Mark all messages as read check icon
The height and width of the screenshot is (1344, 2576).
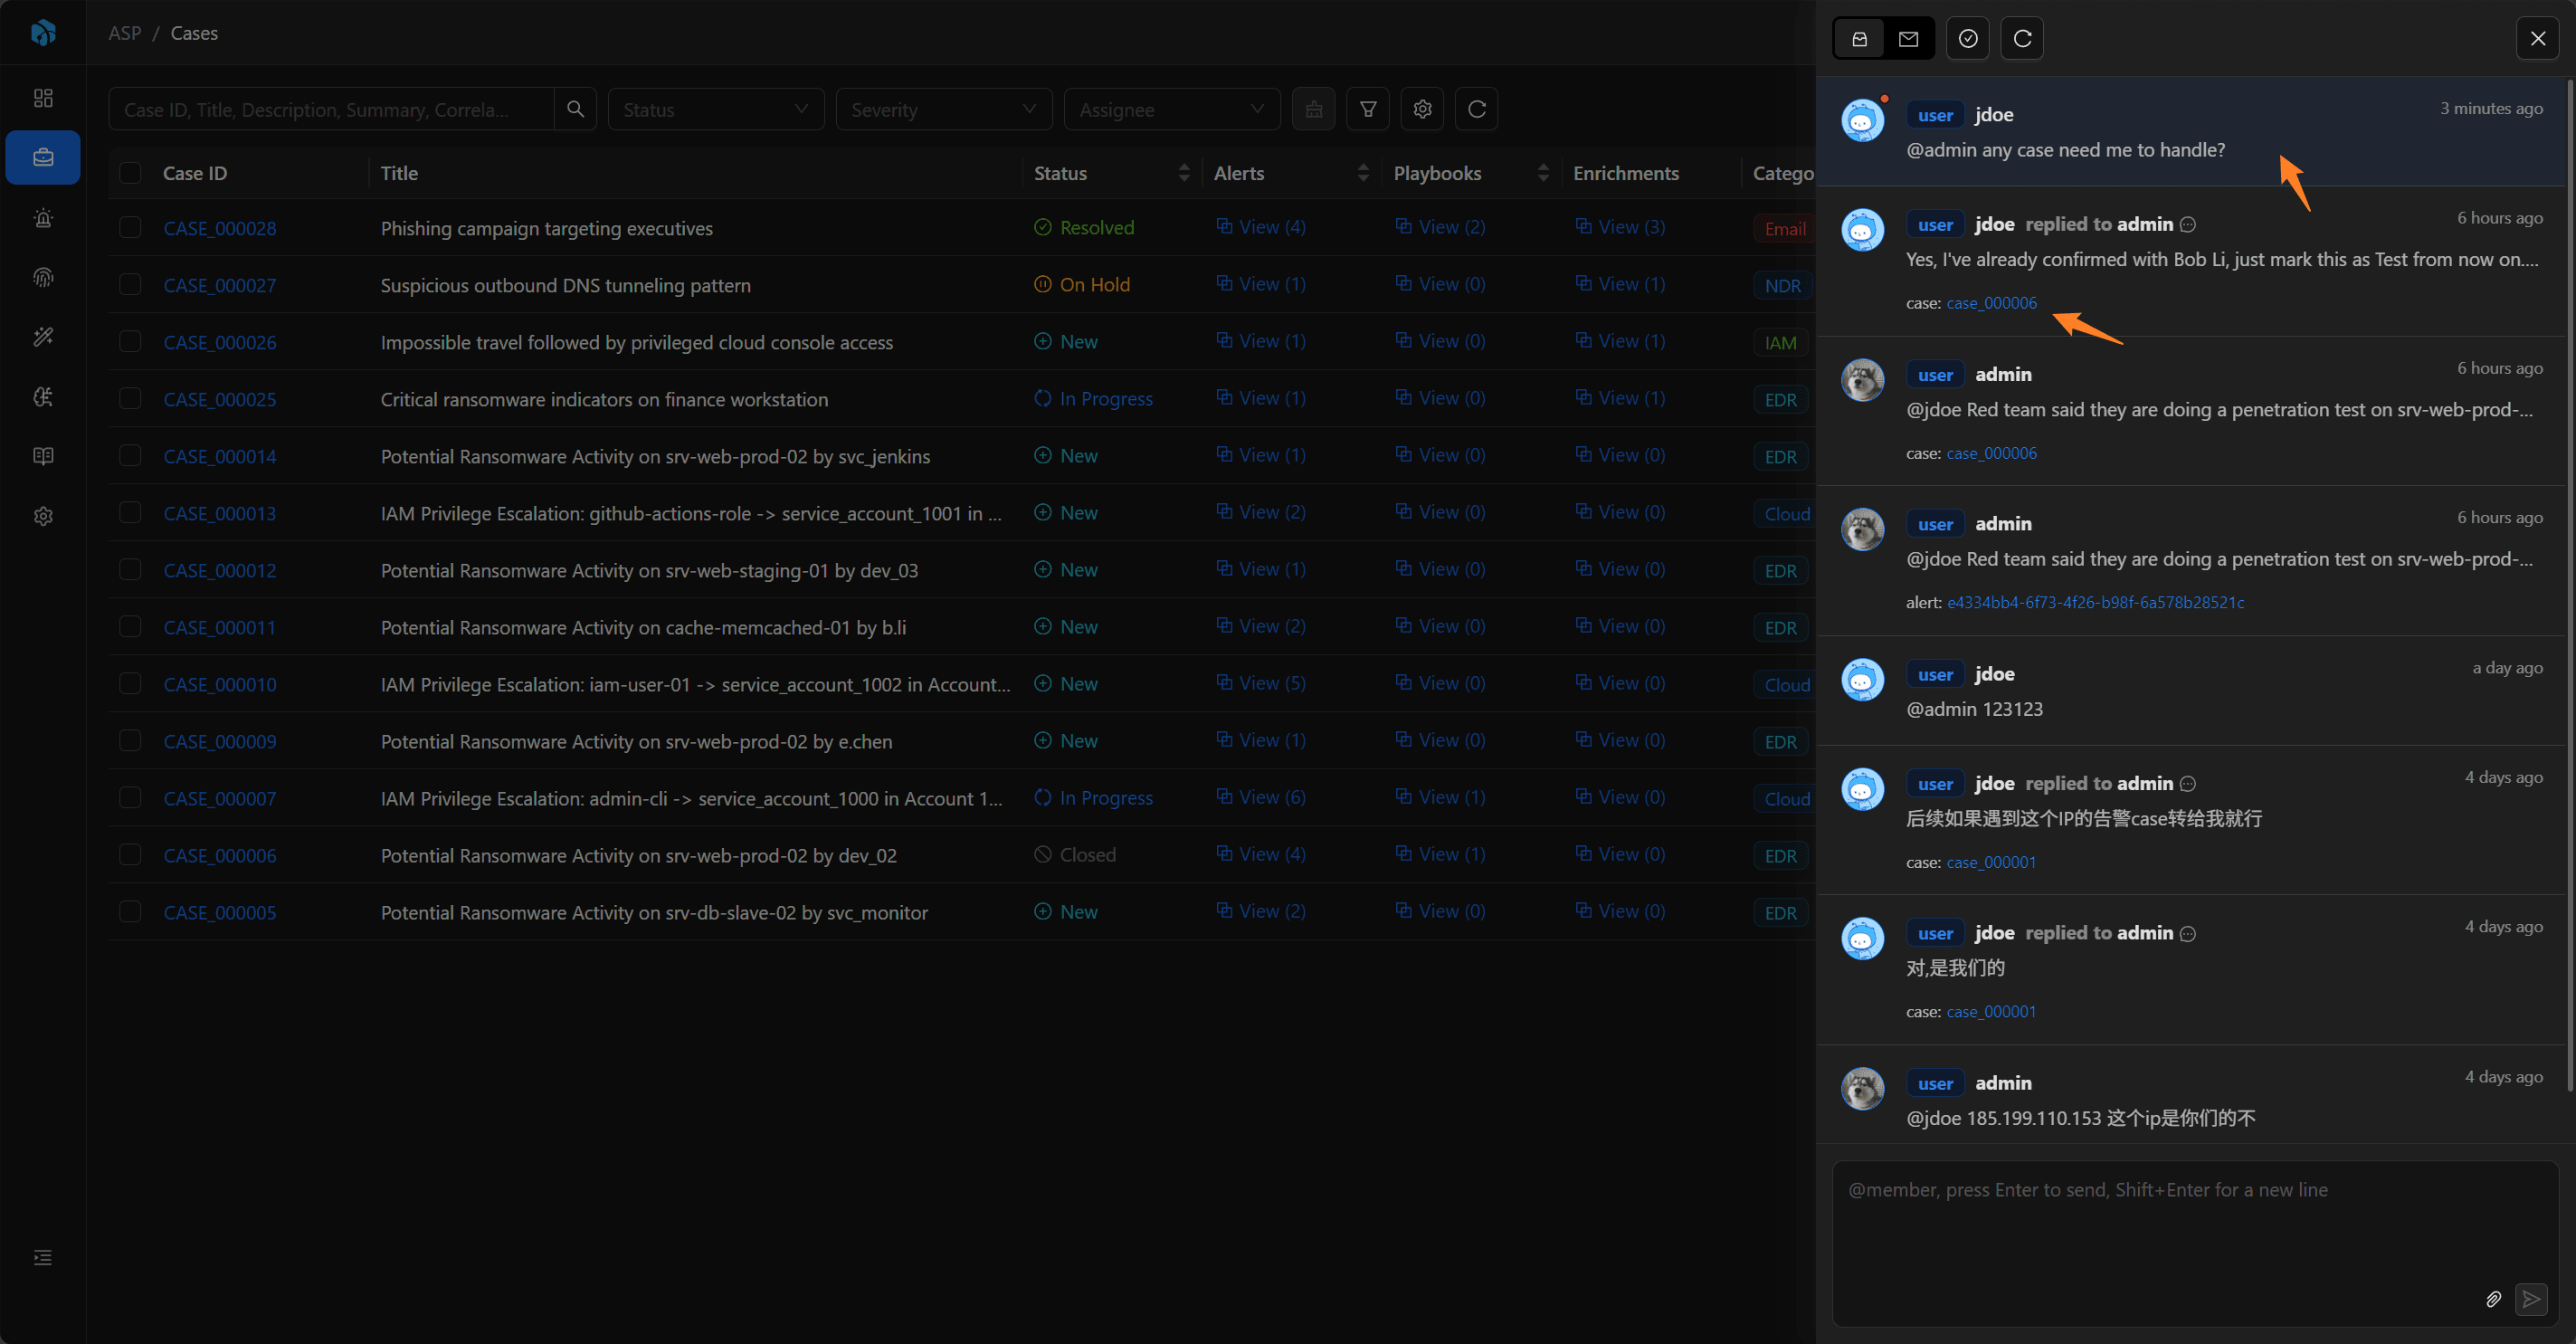[1968, 38]
